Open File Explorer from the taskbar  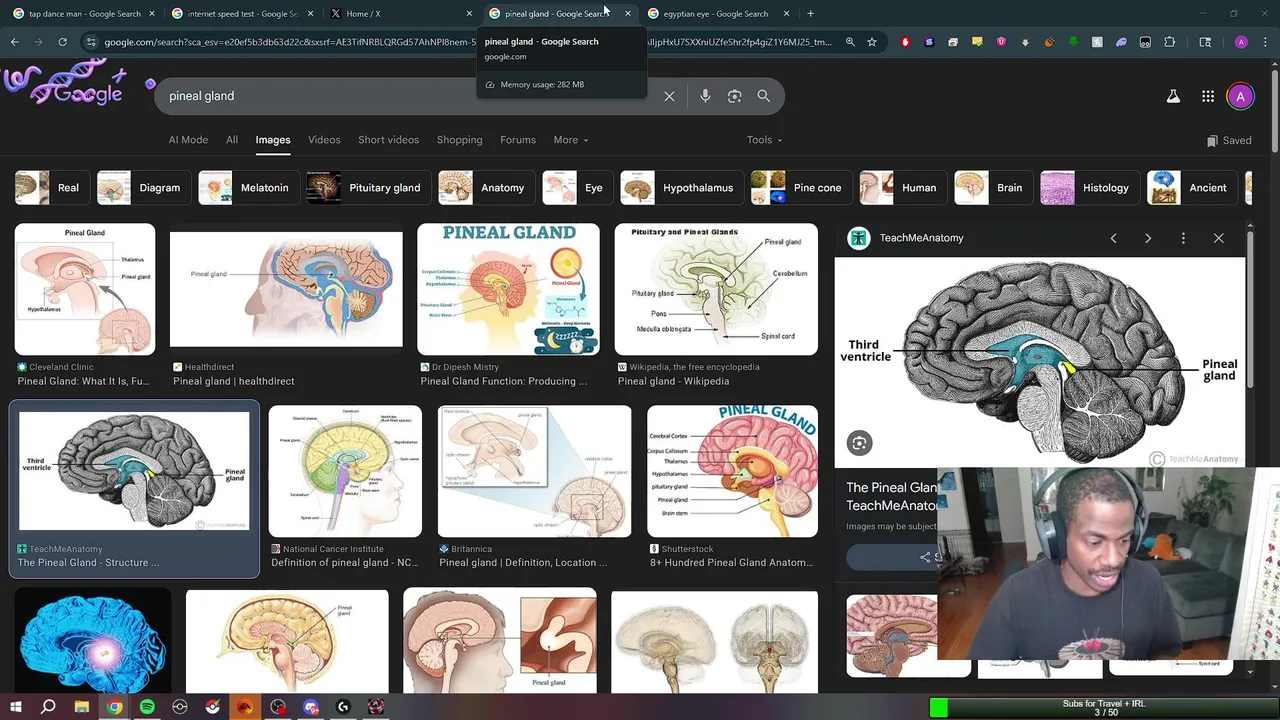[x=82, y=707]
